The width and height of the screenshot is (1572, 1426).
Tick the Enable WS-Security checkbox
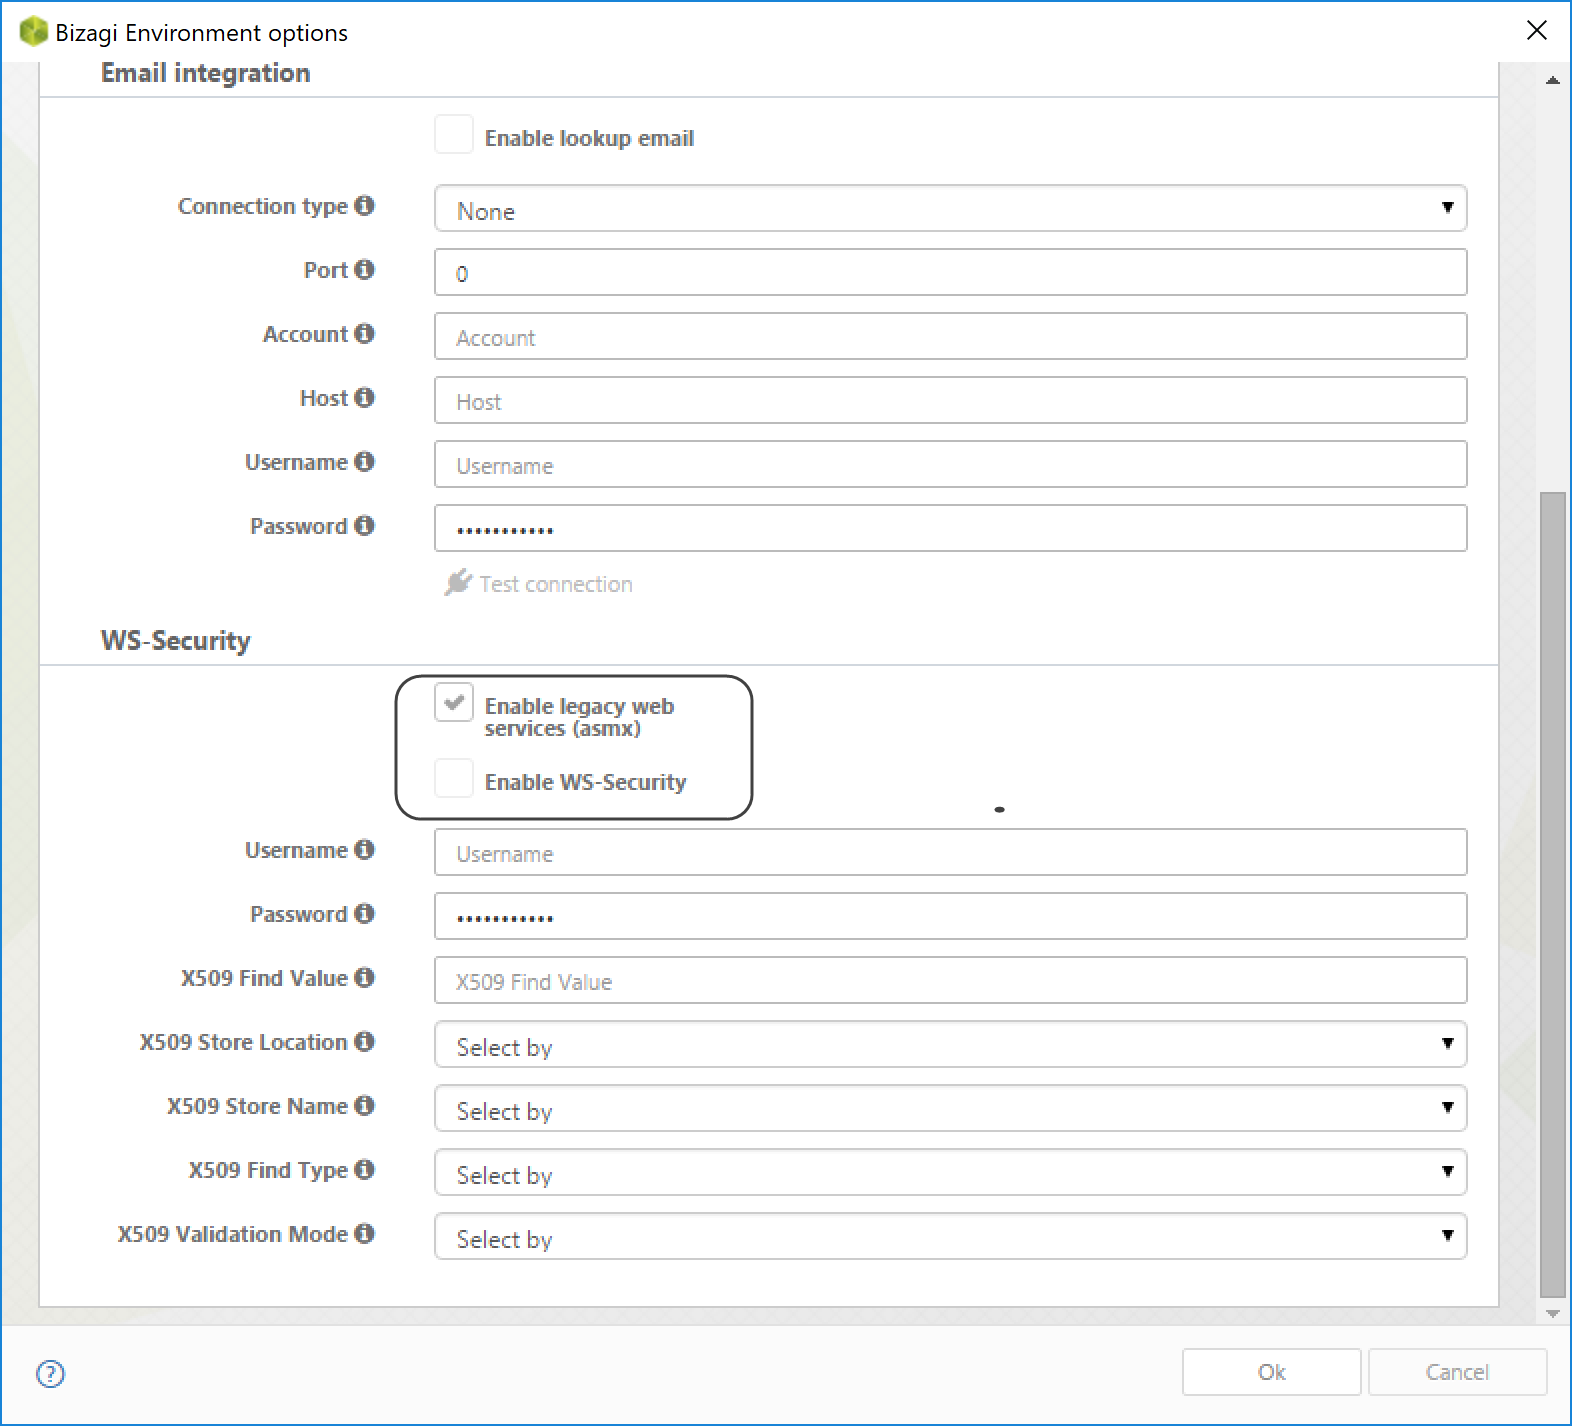pyautogui.click(x=454, y=779)
